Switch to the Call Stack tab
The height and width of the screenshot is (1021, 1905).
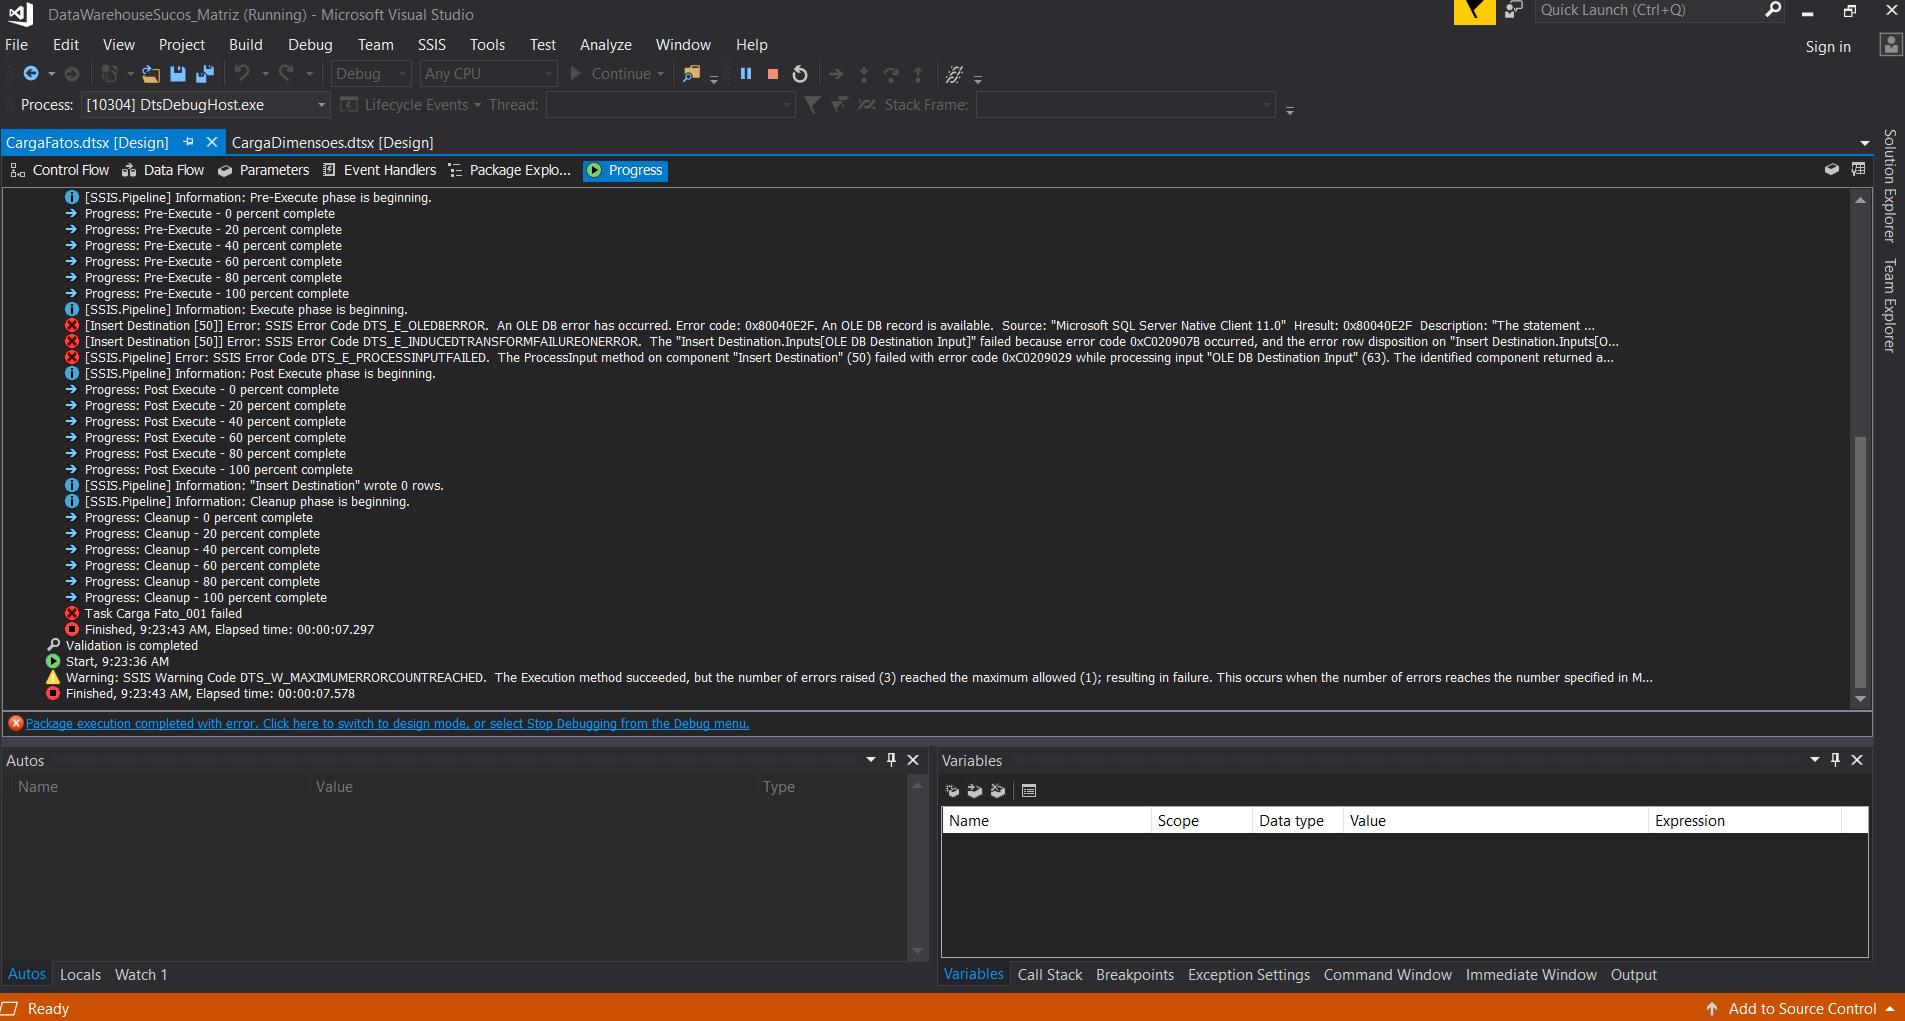1050,975
